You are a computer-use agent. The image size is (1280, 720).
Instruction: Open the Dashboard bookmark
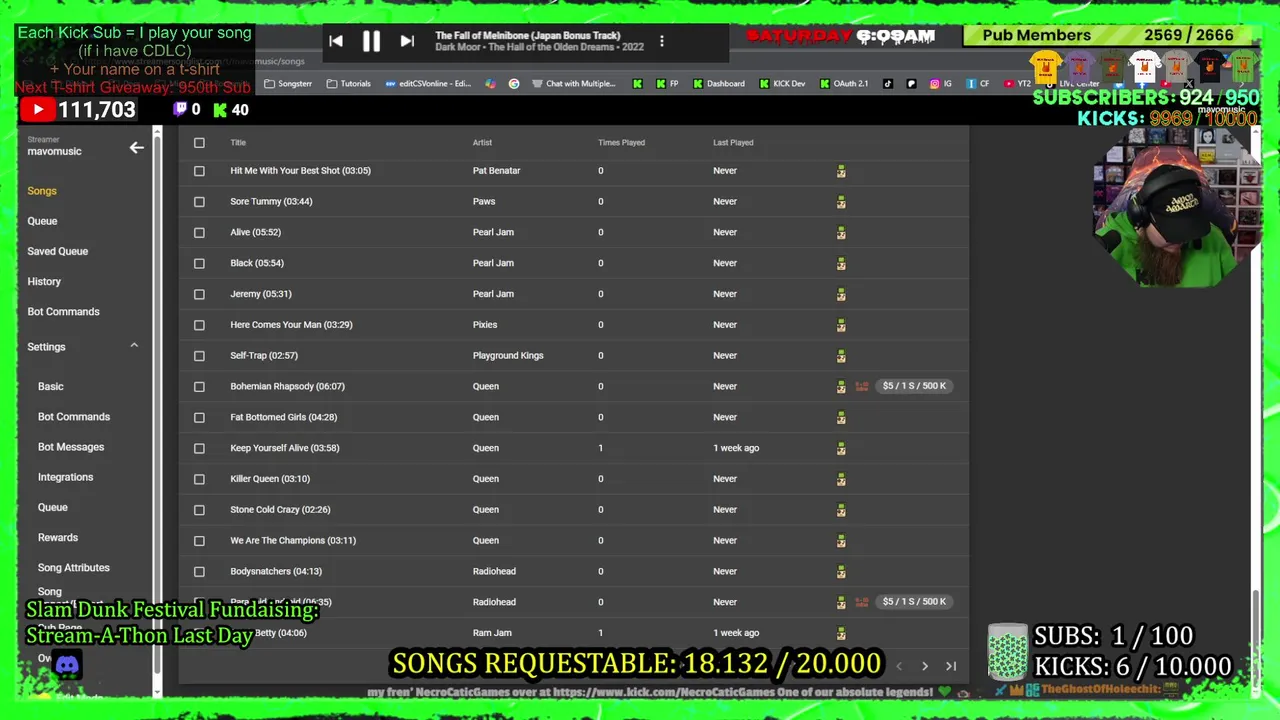point(719,84)
